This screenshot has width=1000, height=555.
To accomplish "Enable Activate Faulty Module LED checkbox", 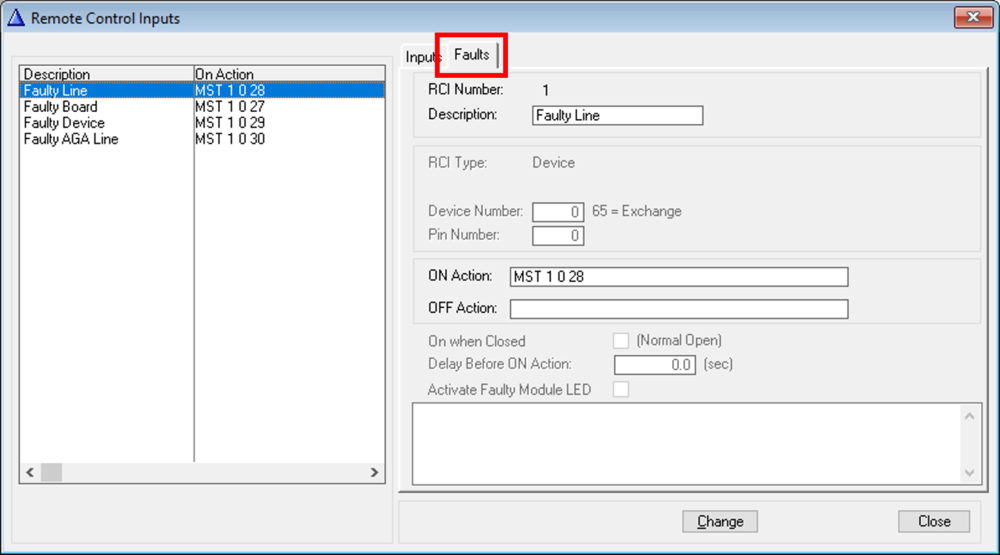I will click(x=621, y=390).
